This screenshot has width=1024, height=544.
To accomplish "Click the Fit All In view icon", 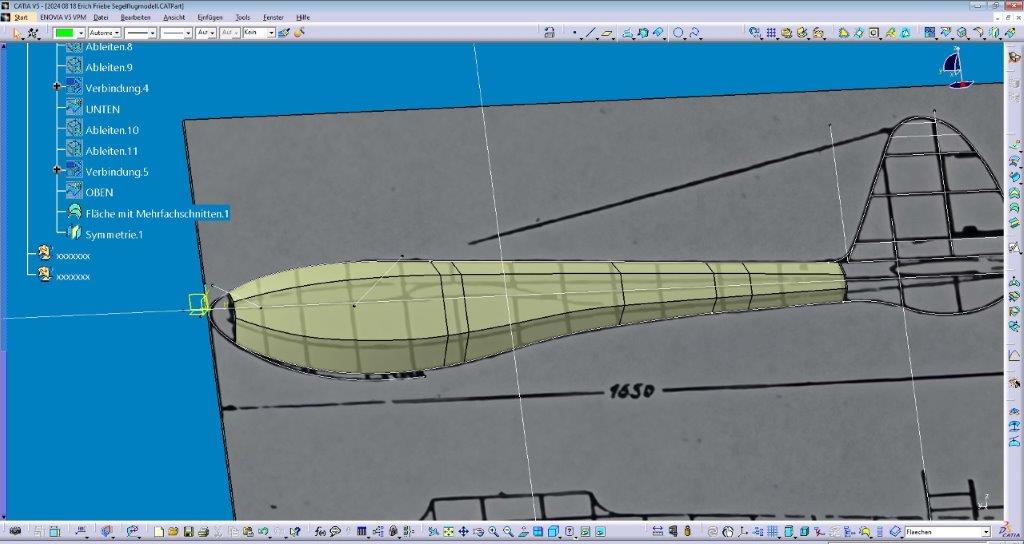I will coord(449,532).
